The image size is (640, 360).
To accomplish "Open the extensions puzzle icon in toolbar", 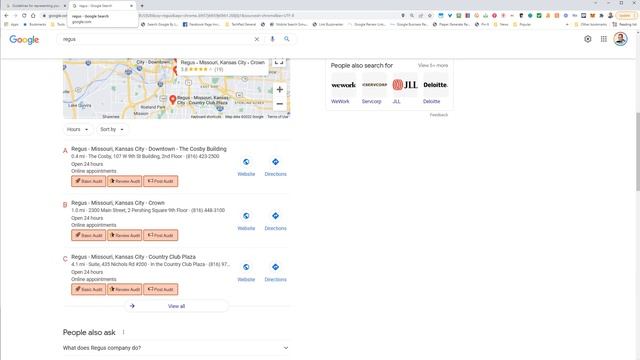I will coord(601,16).
